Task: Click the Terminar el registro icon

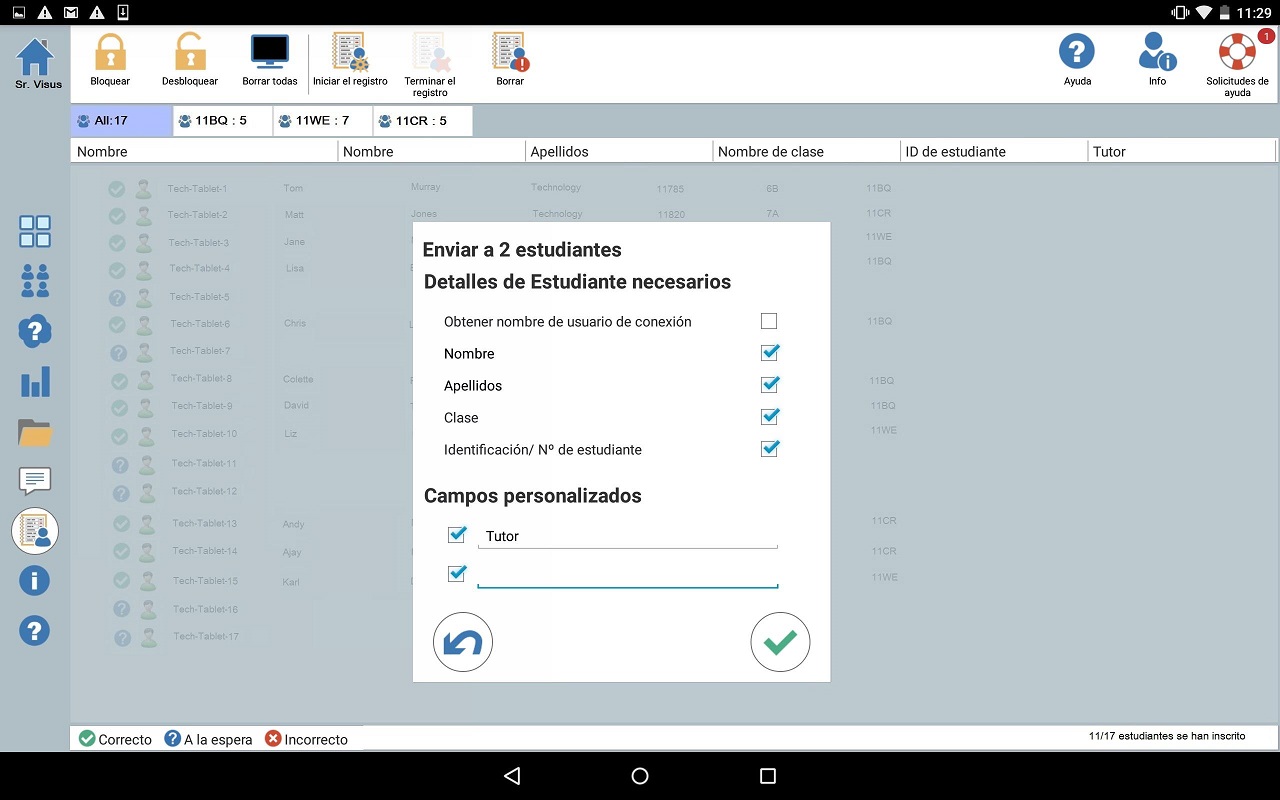Action: point(430,48)
